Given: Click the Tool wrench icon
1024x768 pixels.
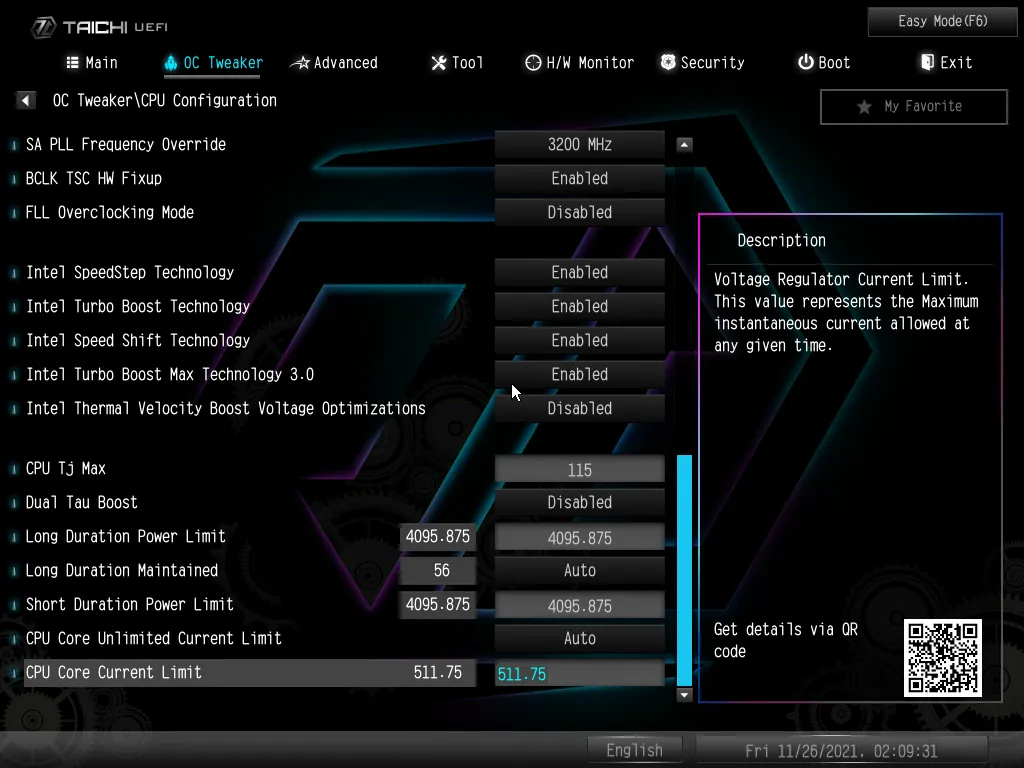Looking at the screenshot, I should click(x=439, y=63).
